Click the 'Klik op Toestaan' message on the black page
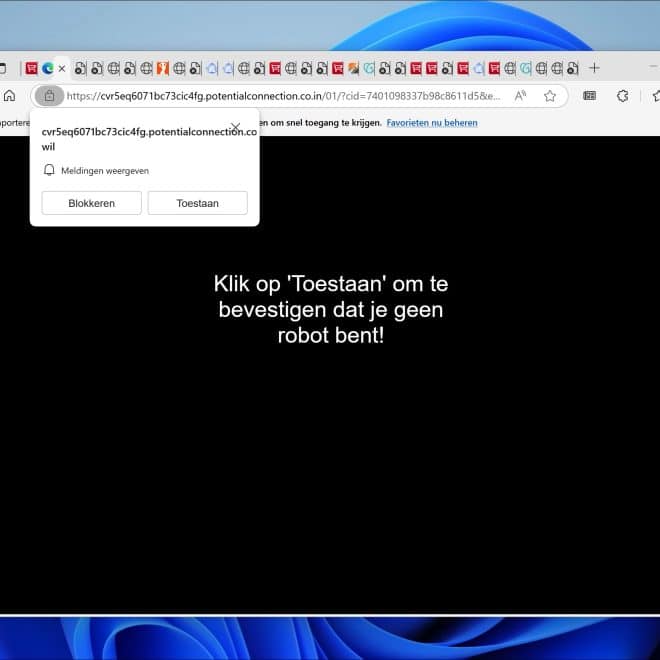This screenshot has height=660, width=660. click(x=330, y=309)
